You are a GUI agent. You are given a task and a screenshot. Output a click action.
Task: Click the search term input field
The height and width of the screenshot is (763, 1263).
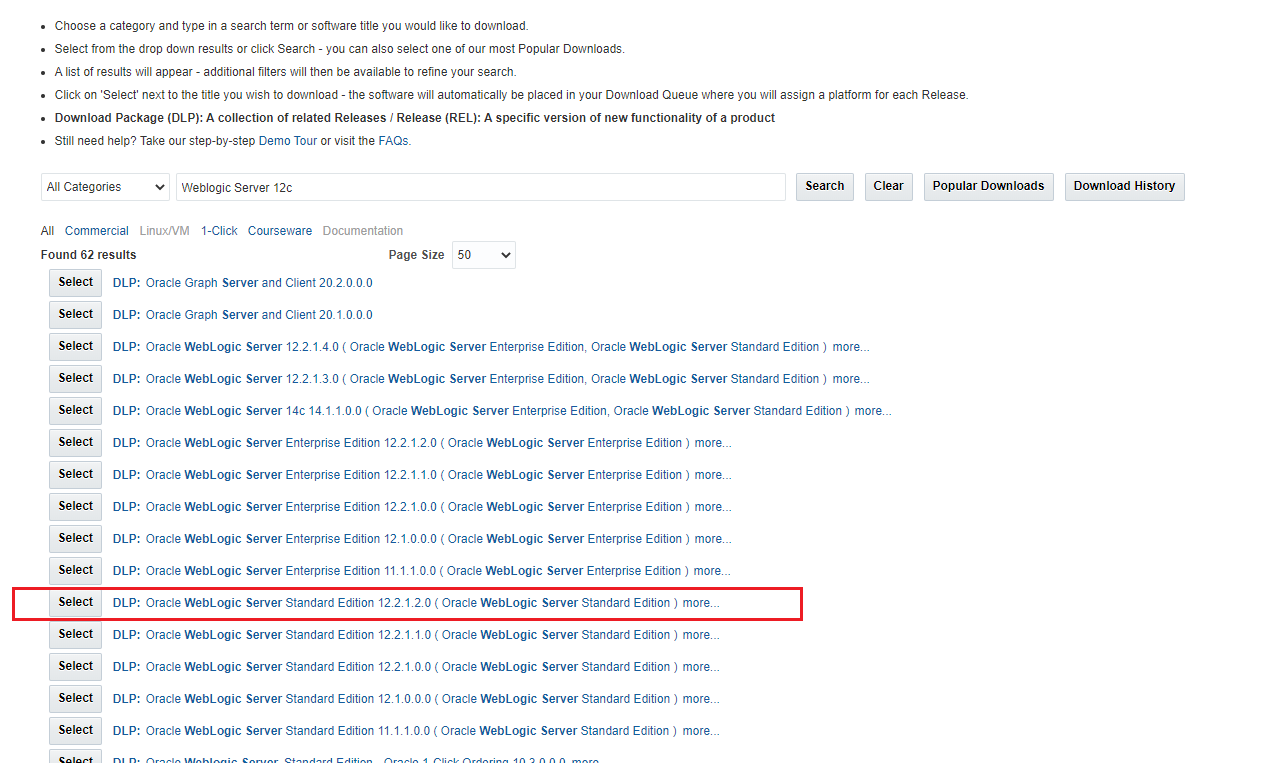(x=481, y=187)
